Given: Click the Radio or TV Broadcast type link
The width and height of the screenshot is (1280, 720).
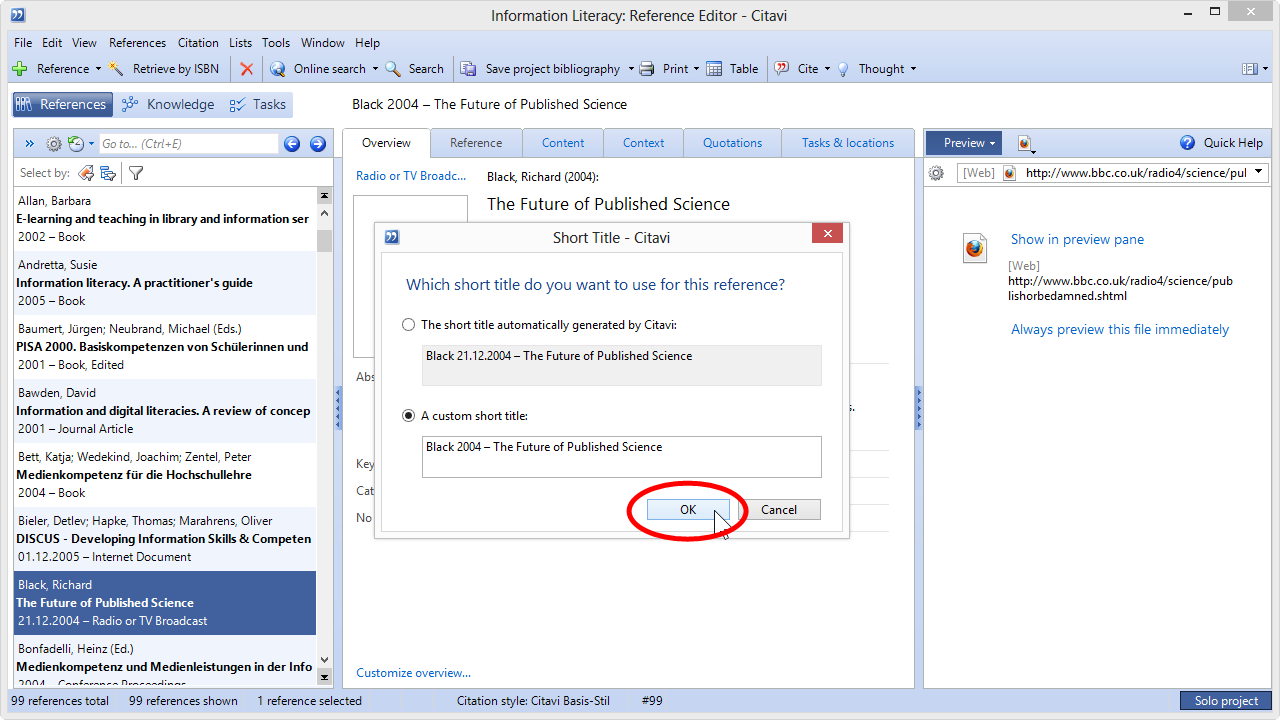Looking at the screenshot, I should click(411, 176).
